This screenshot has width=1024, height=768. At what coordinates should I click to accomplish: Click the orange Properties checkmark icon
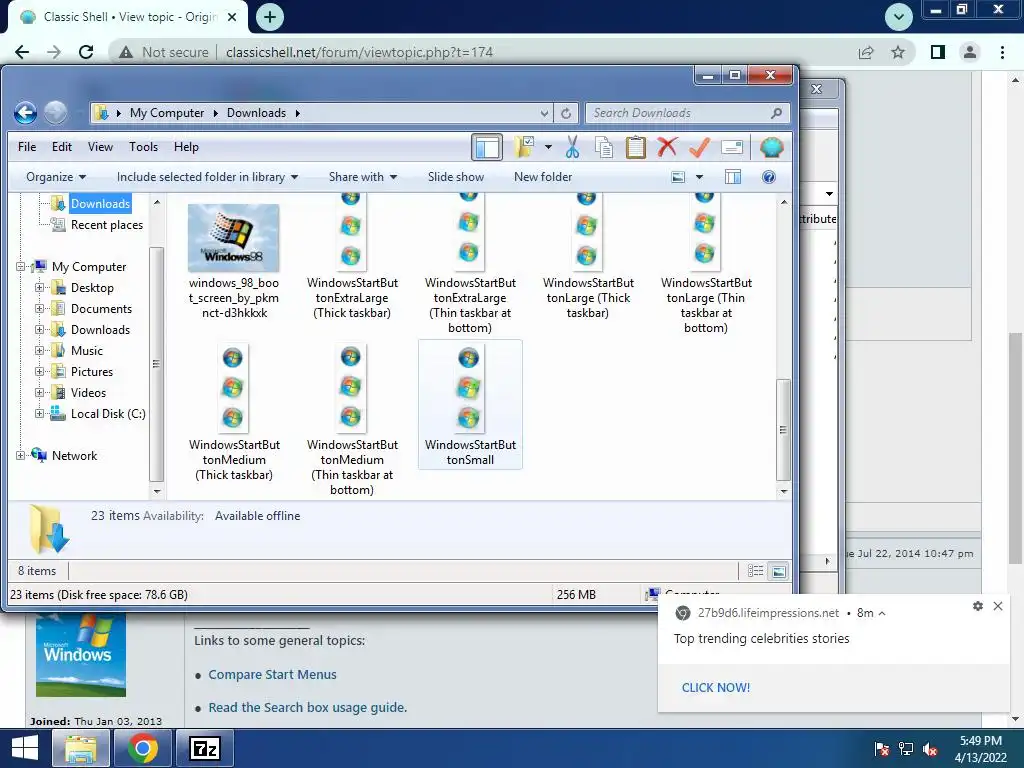click(699, 147)
